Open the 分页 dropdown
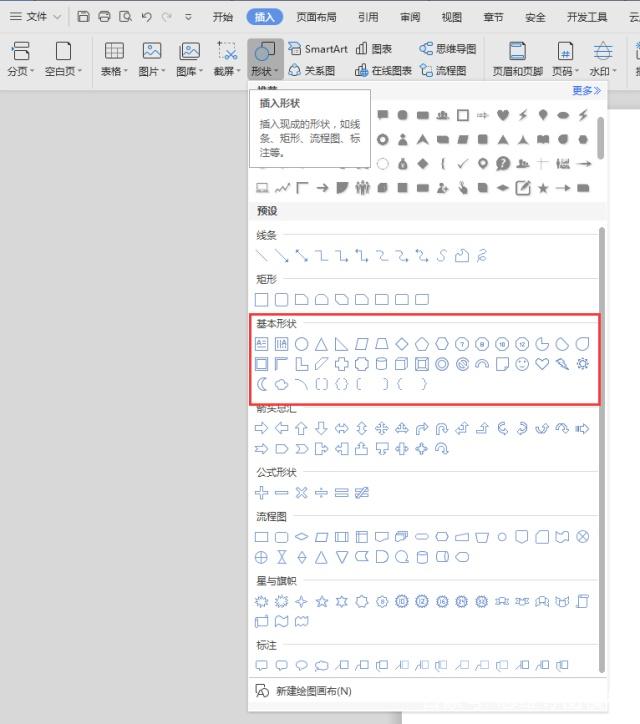The height and width of the screenshot is (724, 640). click(21, 59)
